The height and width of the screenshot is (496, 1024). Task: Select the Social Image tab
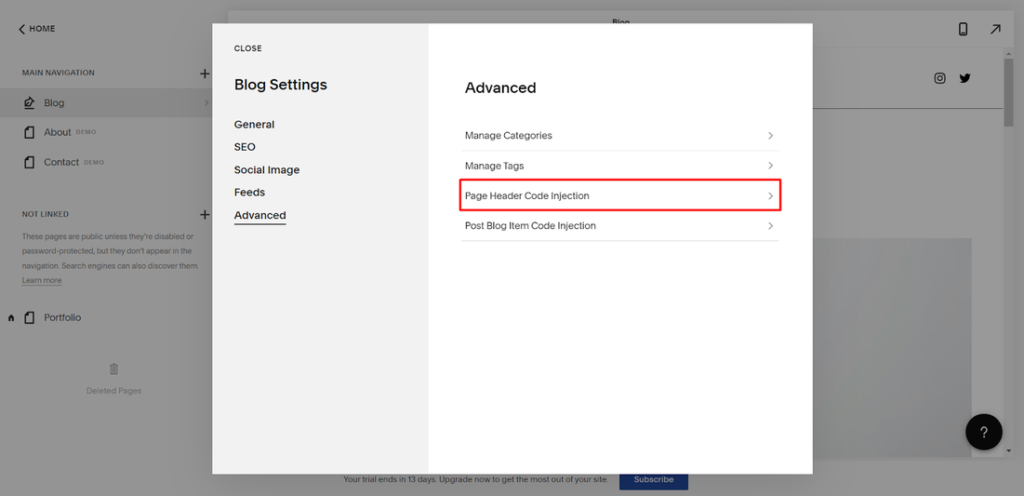[267, 170]
